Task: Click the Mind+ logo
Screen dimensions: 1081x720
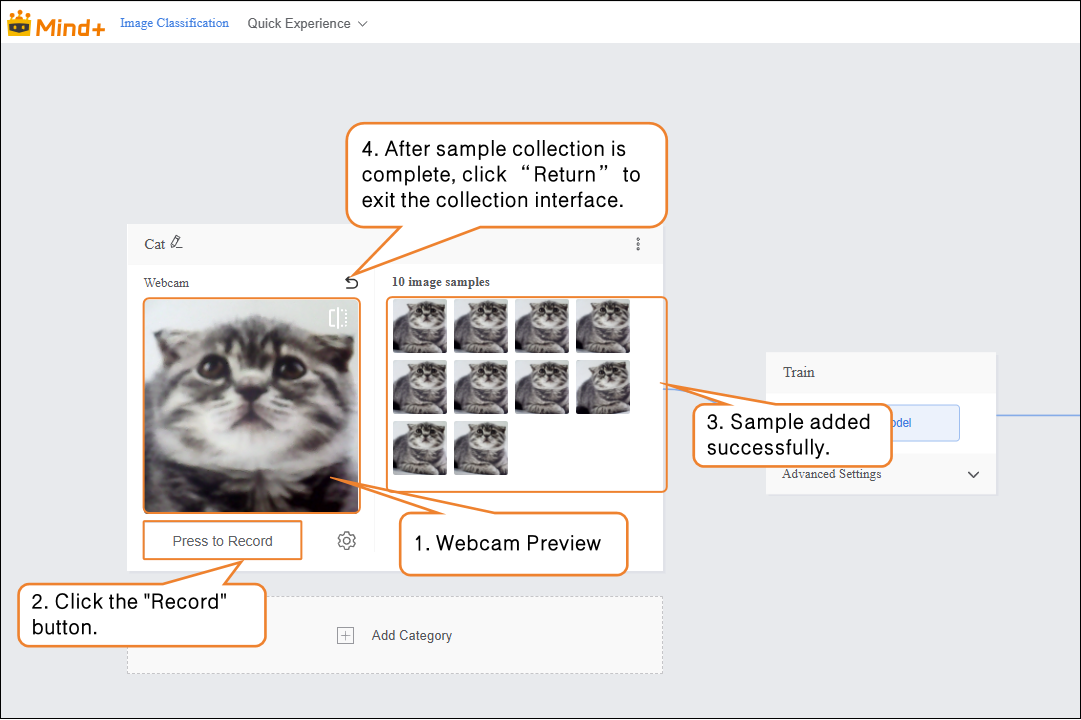Action: click(56, 24)
